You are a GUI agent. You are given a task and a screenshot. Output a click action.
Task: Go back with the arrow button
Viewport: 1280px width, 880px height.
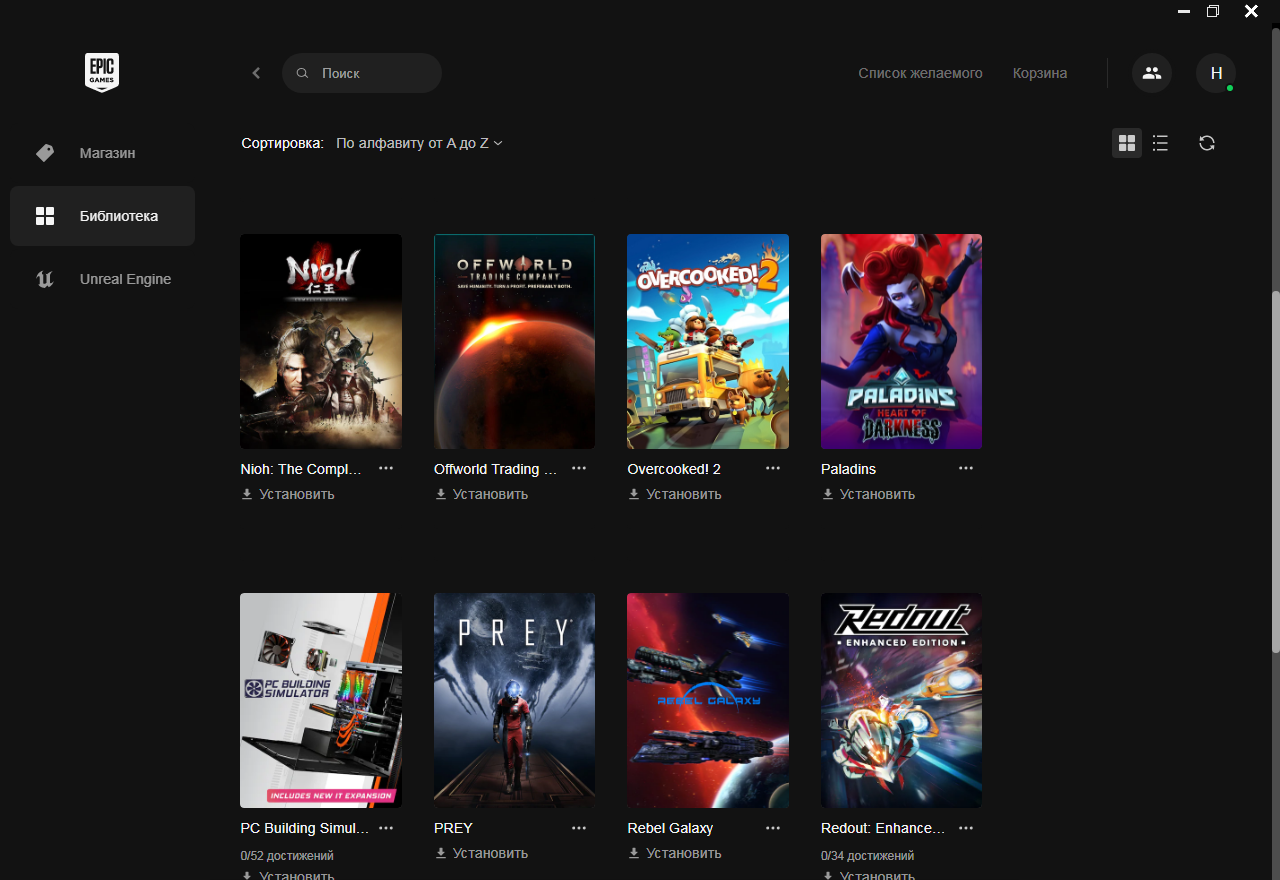(x=256, y=73)
